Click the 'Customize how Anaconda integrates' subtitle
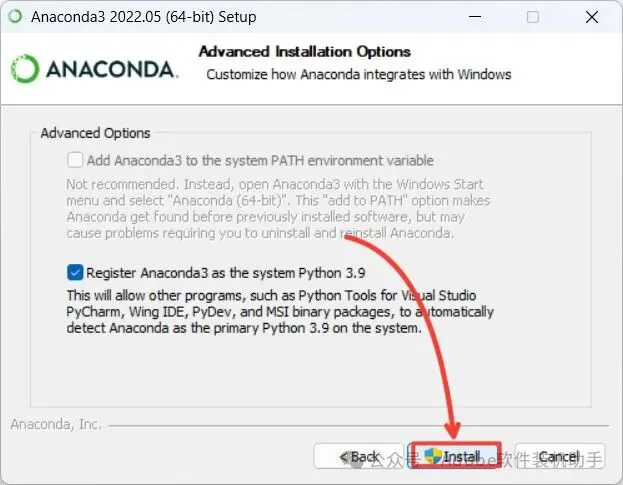The height and width of the screenshot is (485, 623). [x=358, y=74]
